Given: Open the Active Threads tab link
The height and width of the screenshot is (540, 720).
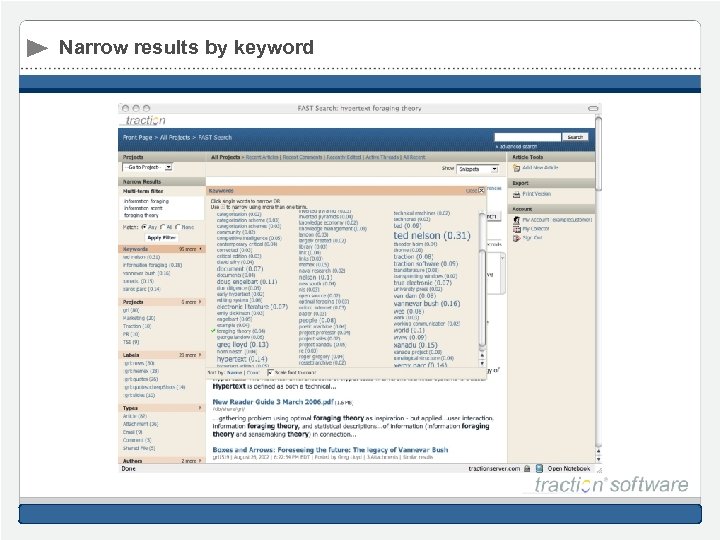Looking at the screenshot, I should pos(382,157).
